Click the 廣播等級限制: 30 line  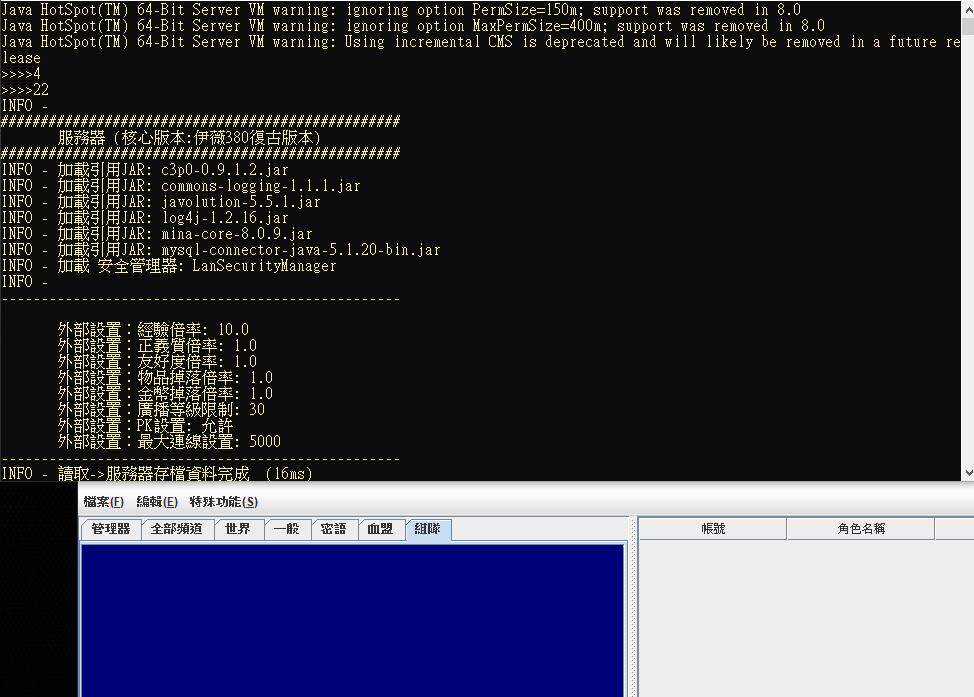pos(162,409)
